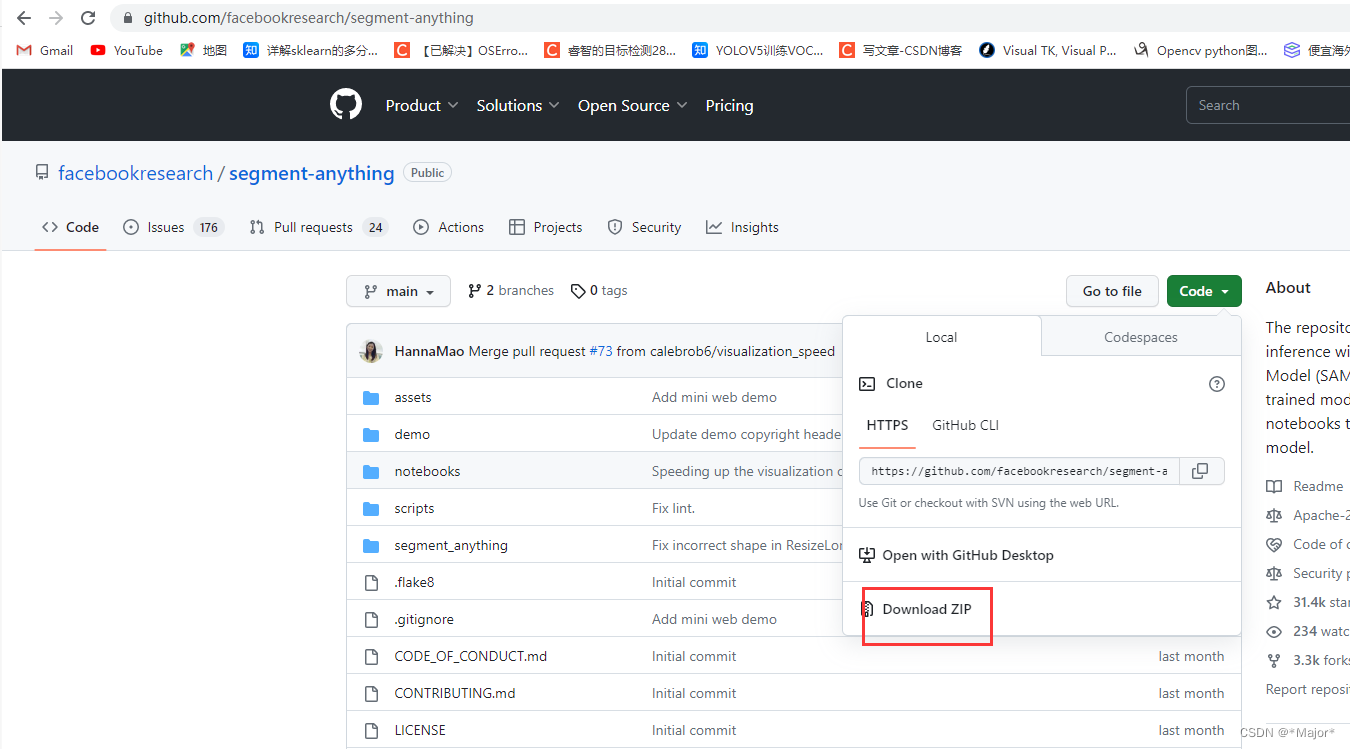Select the HTTPS clone option
This screenshot has width=1350, height=749.
coord(888,426)
